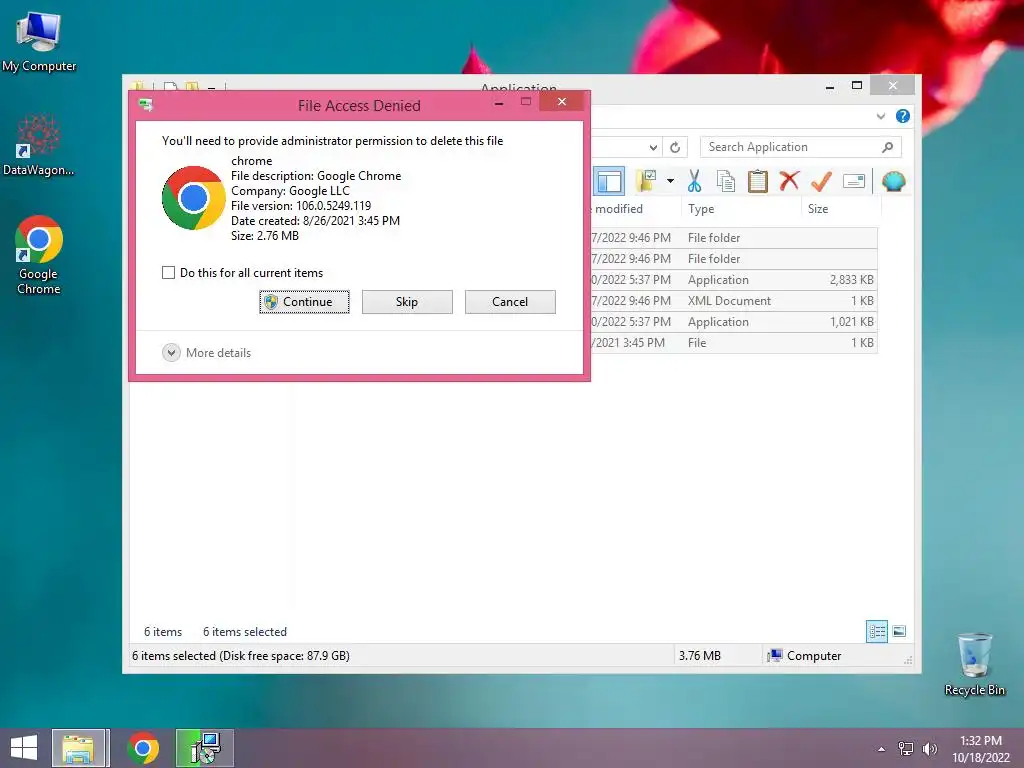Click the blue Help question mark icon
The height and width of the screenshot is (768, 1024).
(903, 116)
